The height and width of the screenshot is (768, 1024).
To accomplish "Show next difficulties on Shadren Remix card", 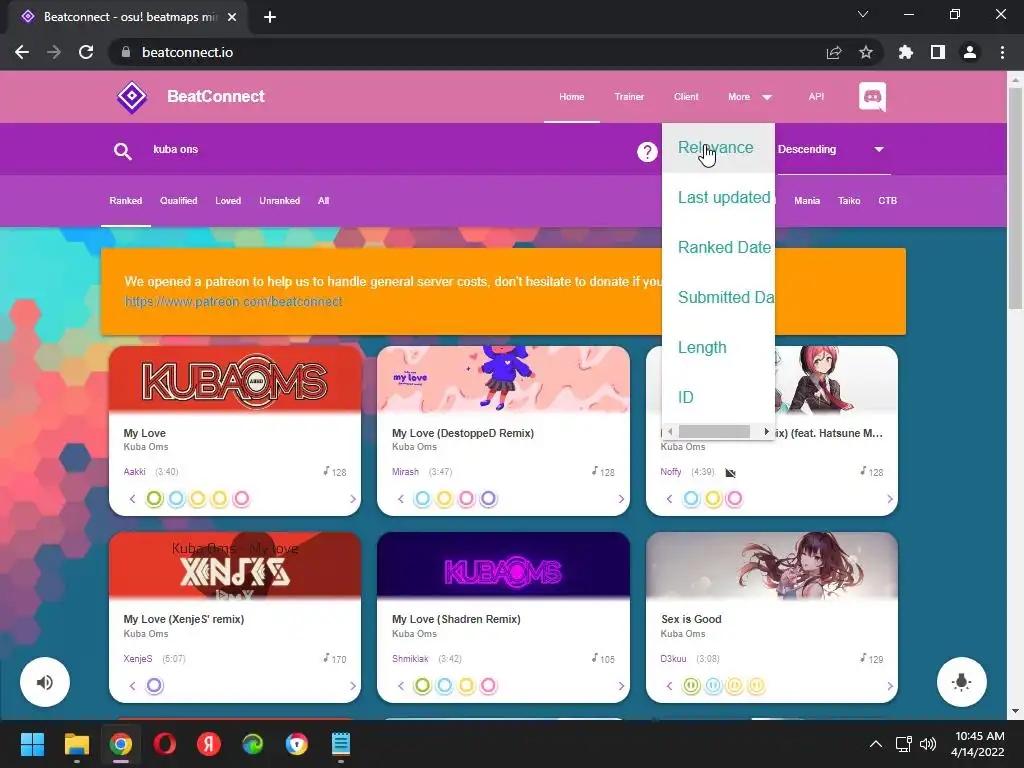I will point(621,686).
